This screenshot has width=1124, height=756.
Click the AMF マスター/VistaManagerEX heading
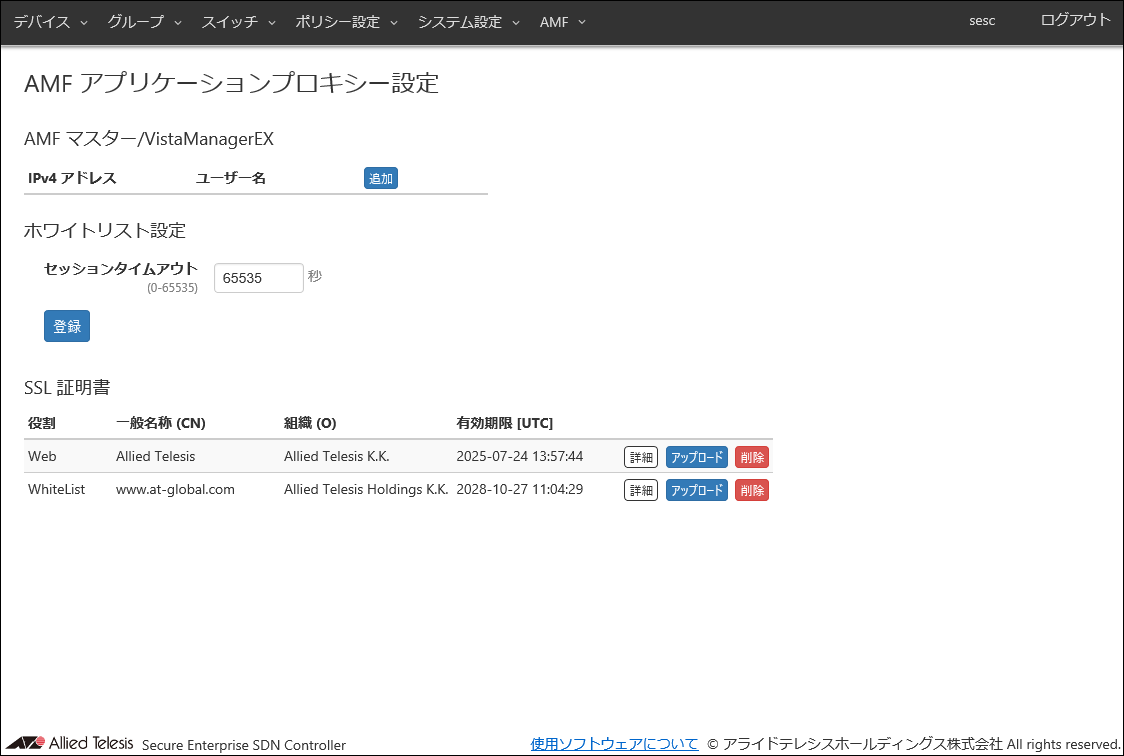[149, 138]
